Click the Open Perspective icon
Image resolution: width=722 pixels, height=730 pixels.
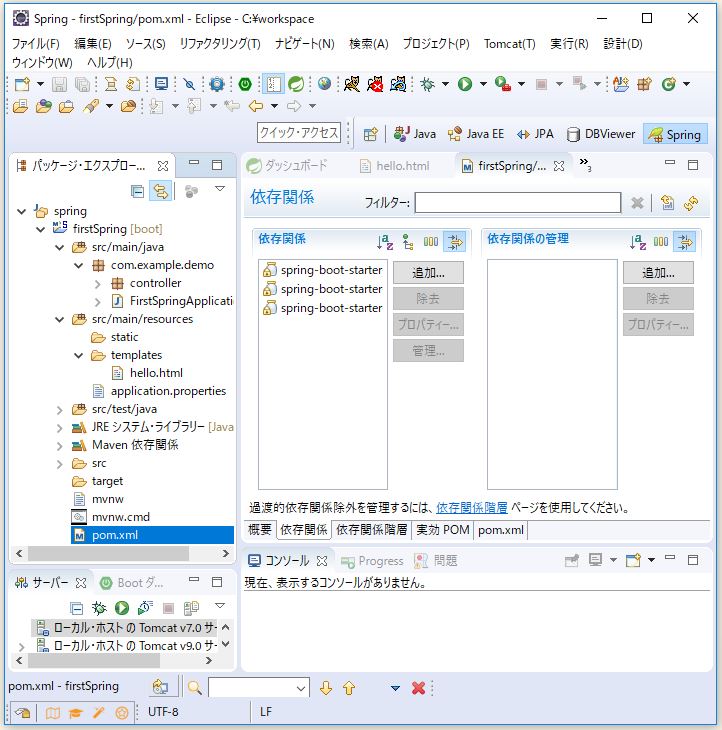(x=371, y=135)
